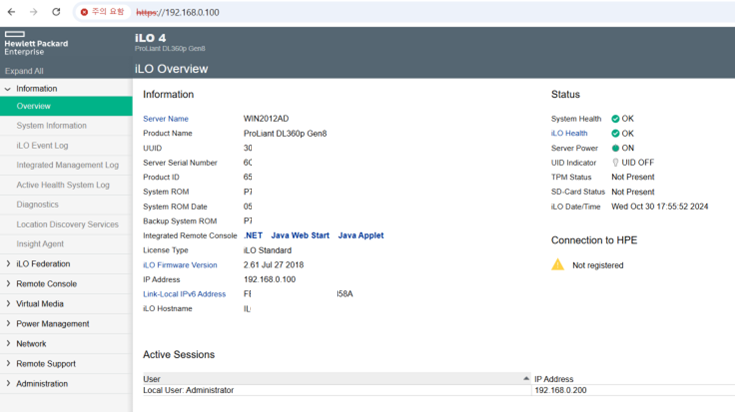Screen dimensions: 735x412
Task: Select the IP Address value 192.168.0.100
Action: [270, 279]
